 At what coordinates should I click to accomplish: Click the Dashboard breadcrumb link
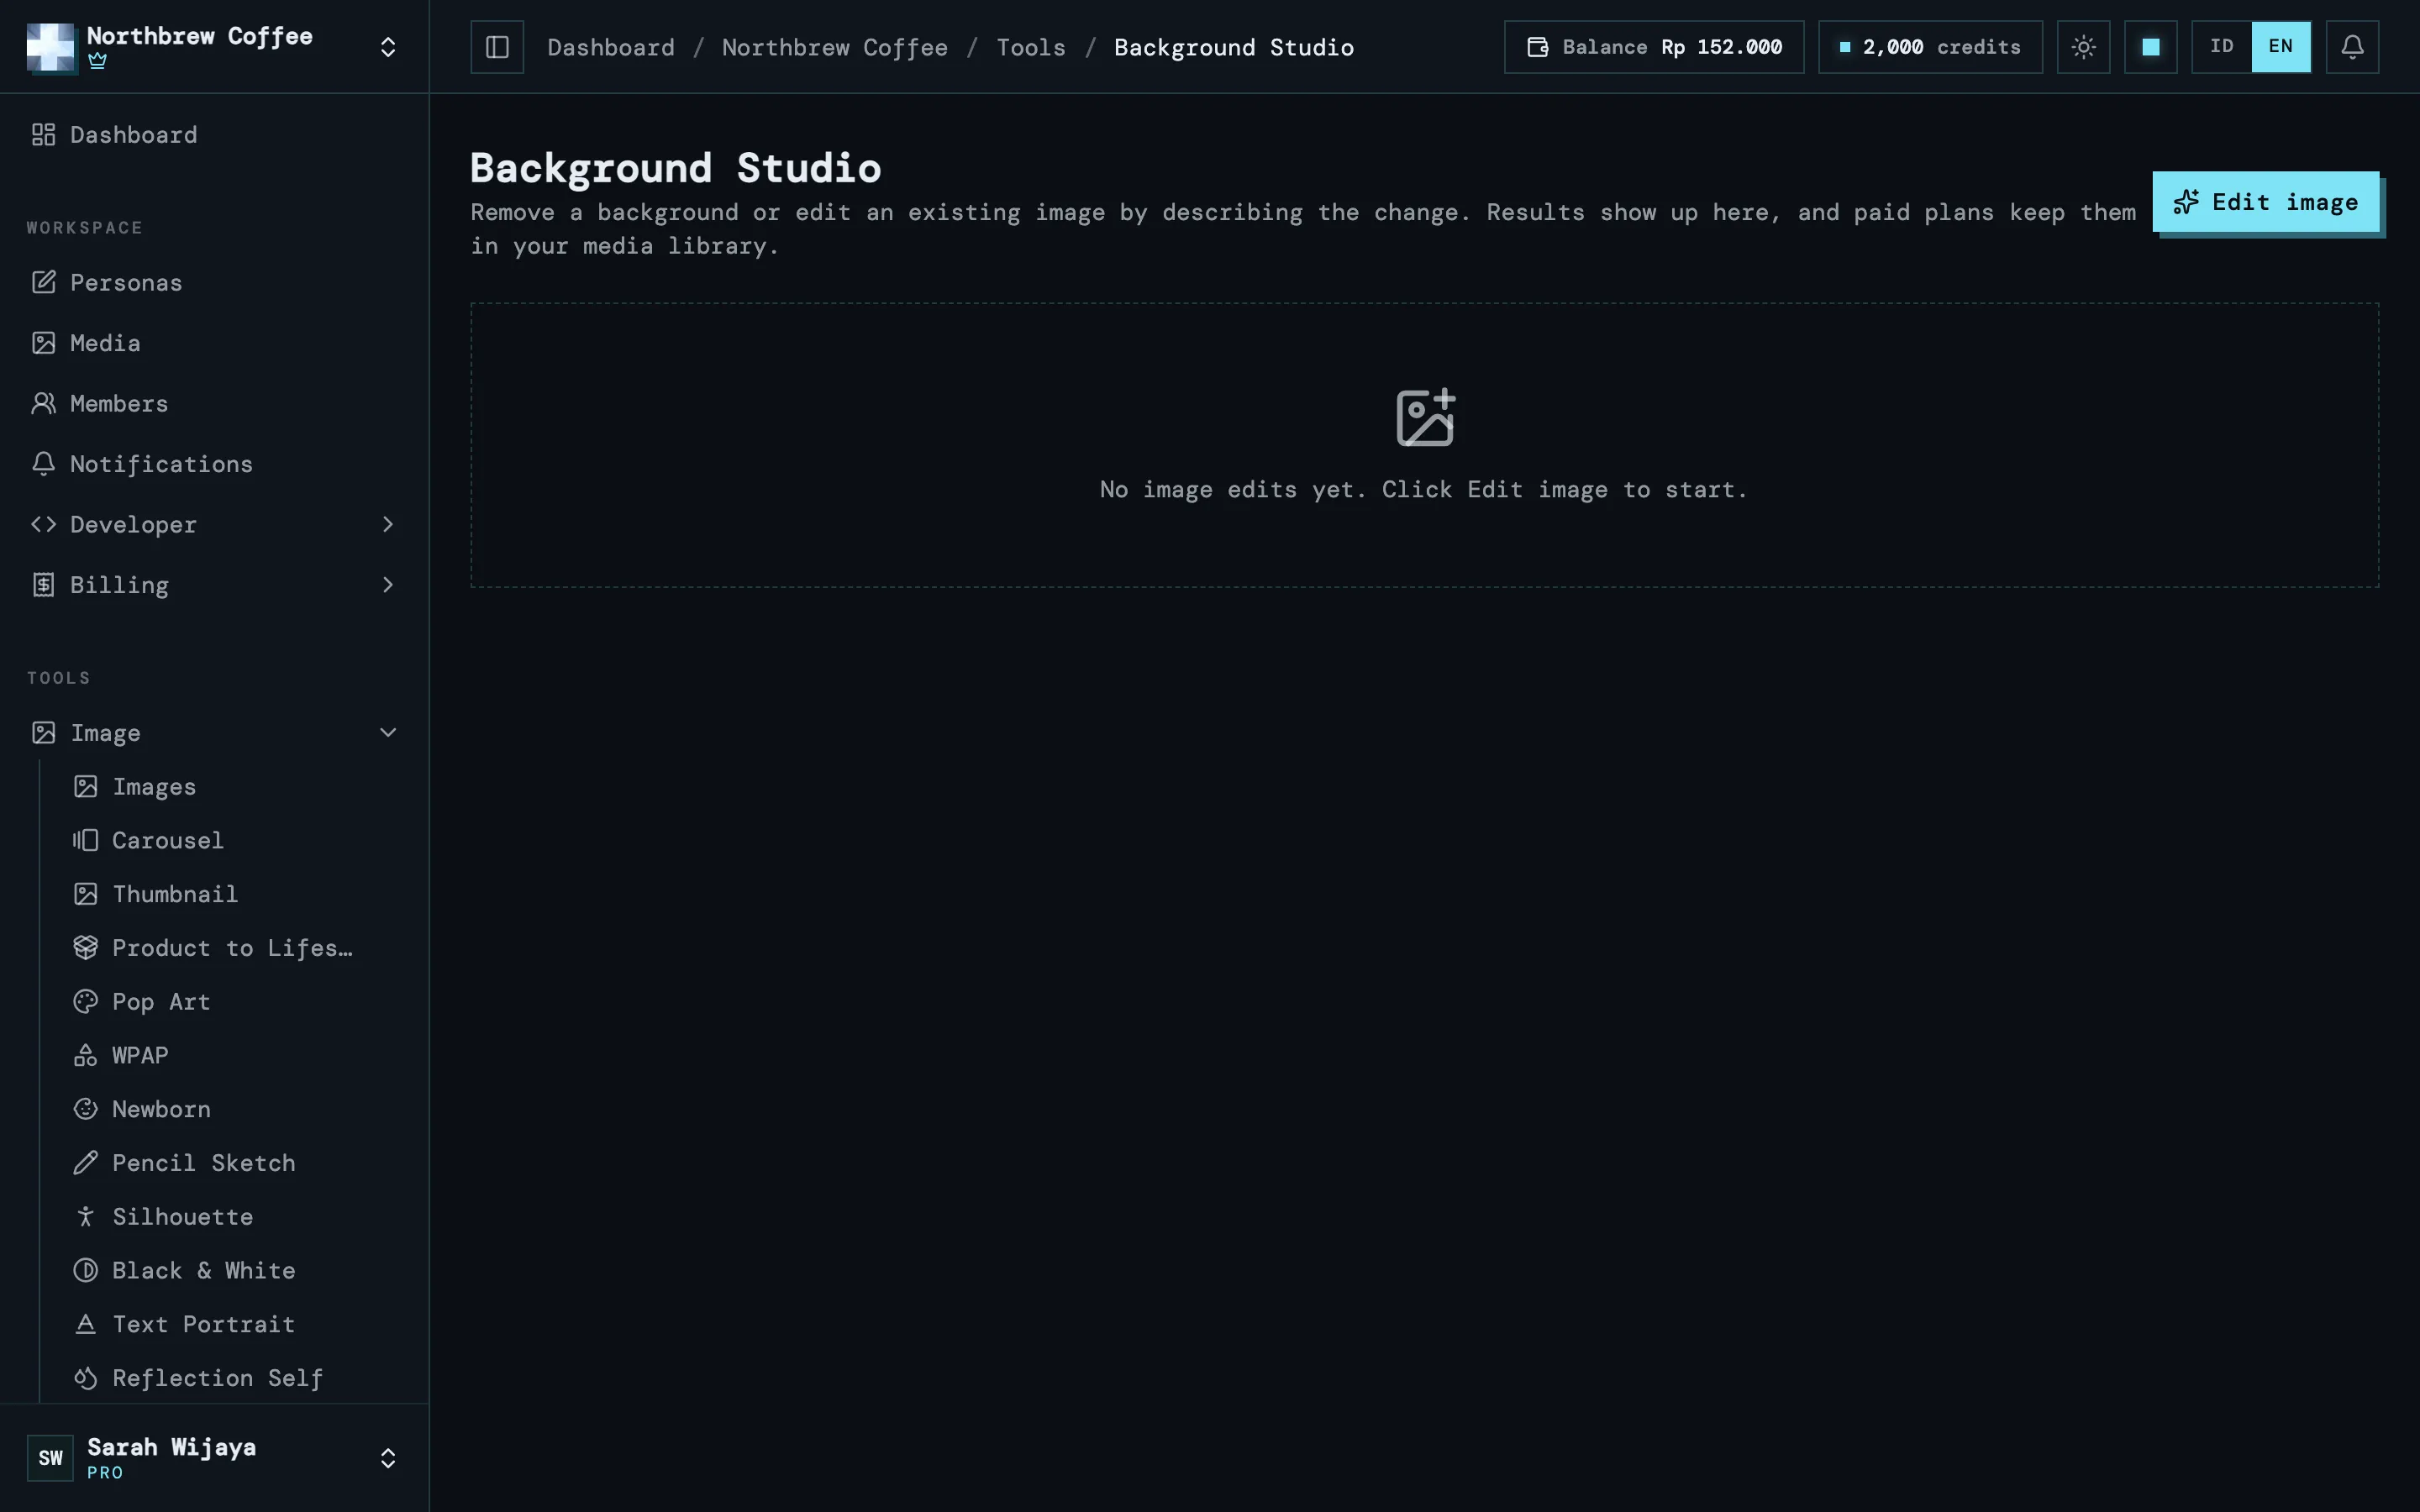click(x=611, y=47)
